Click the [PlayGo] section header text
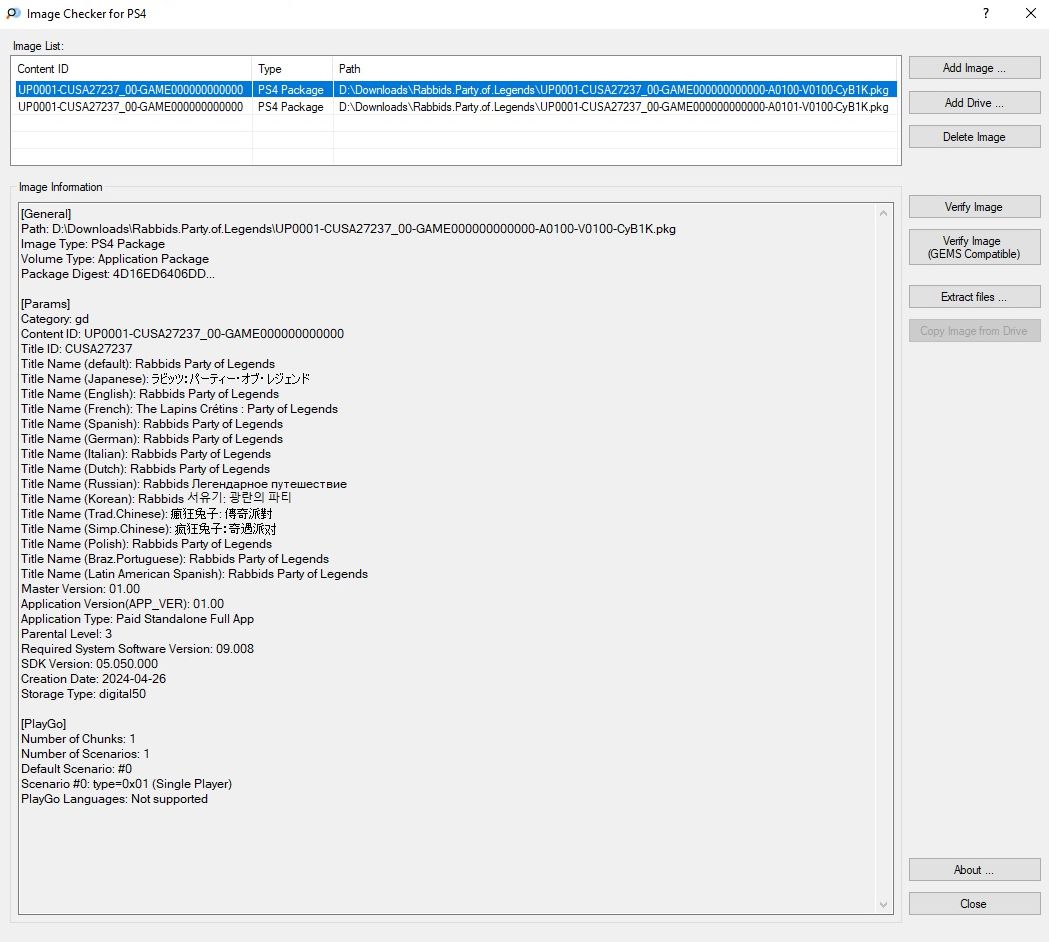 click(x=43, y=724)
